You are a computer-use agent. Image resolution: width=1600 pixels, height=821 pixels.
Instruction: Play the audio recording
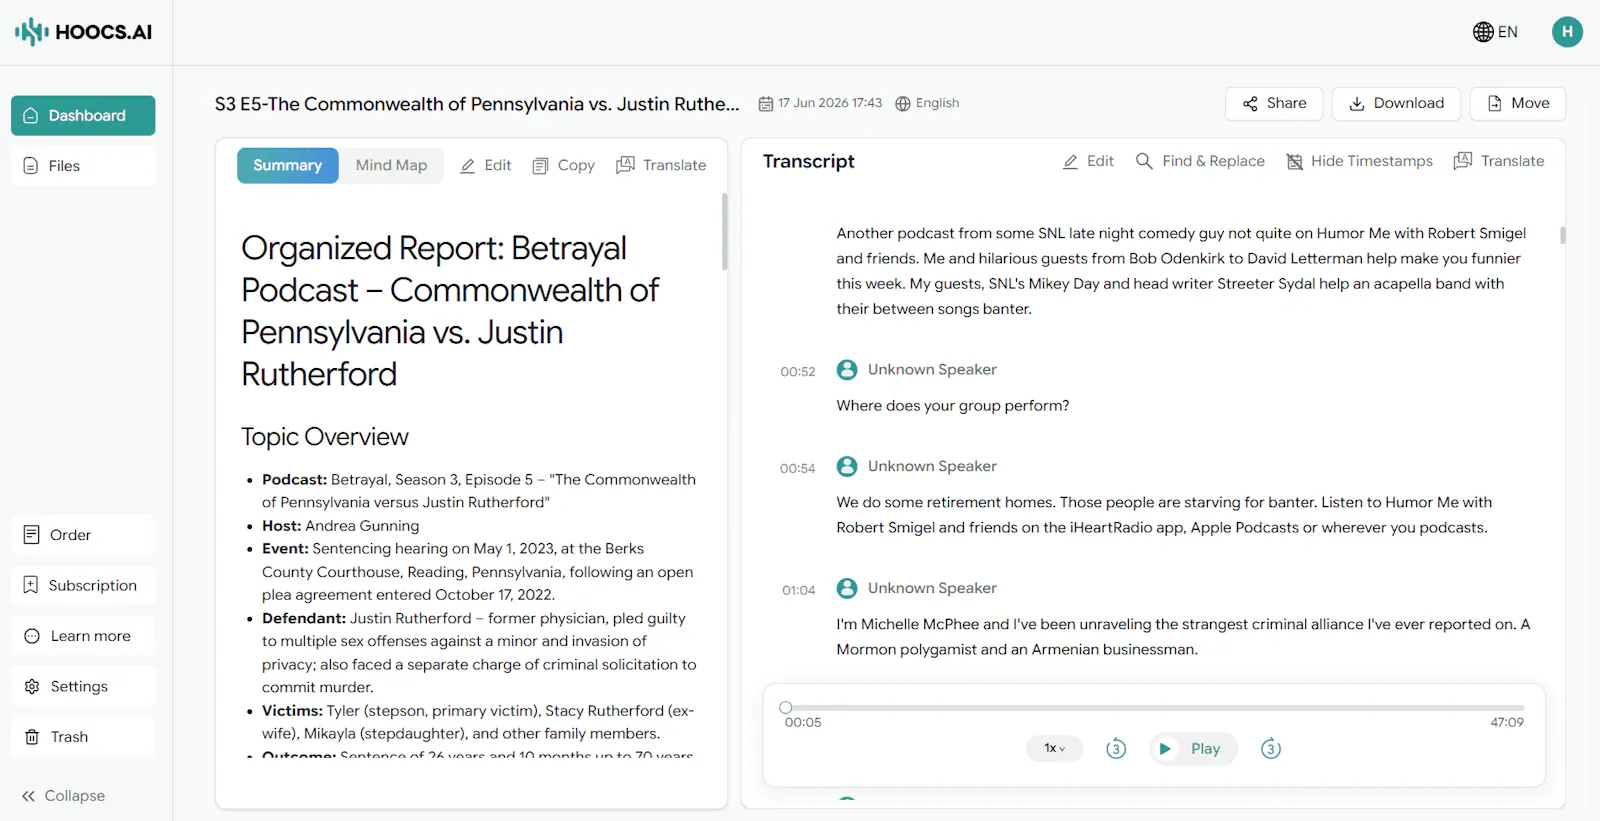[x=1193, y=748]
